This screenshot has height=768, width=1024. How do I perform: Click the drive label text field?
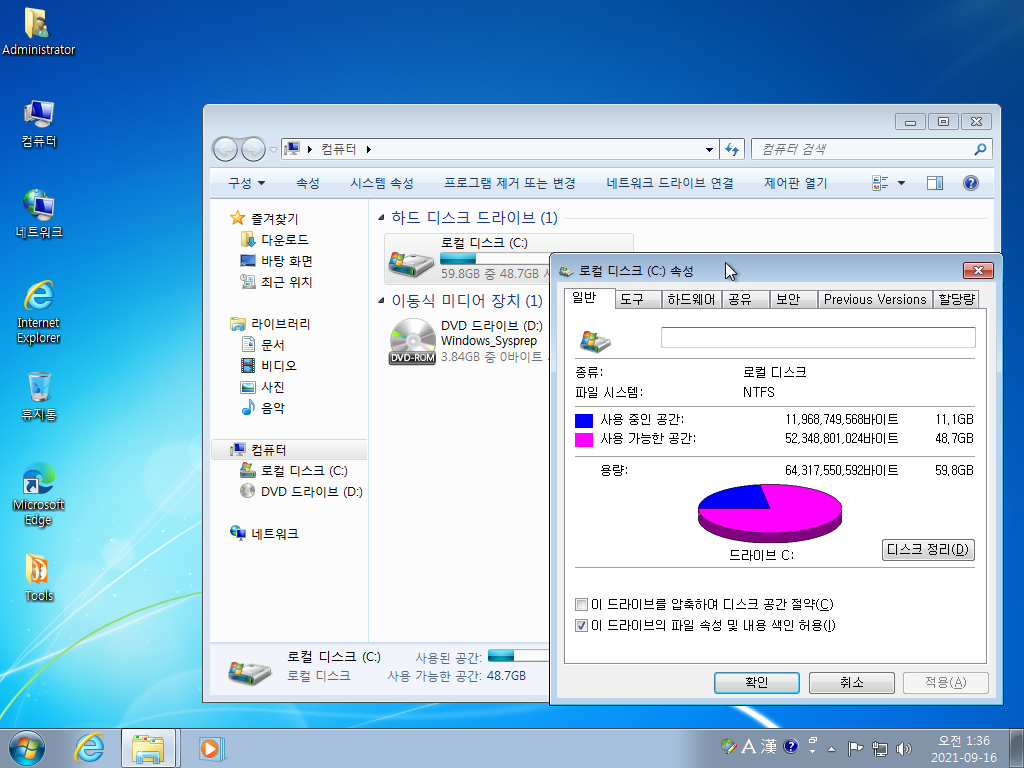pos(818,338)
